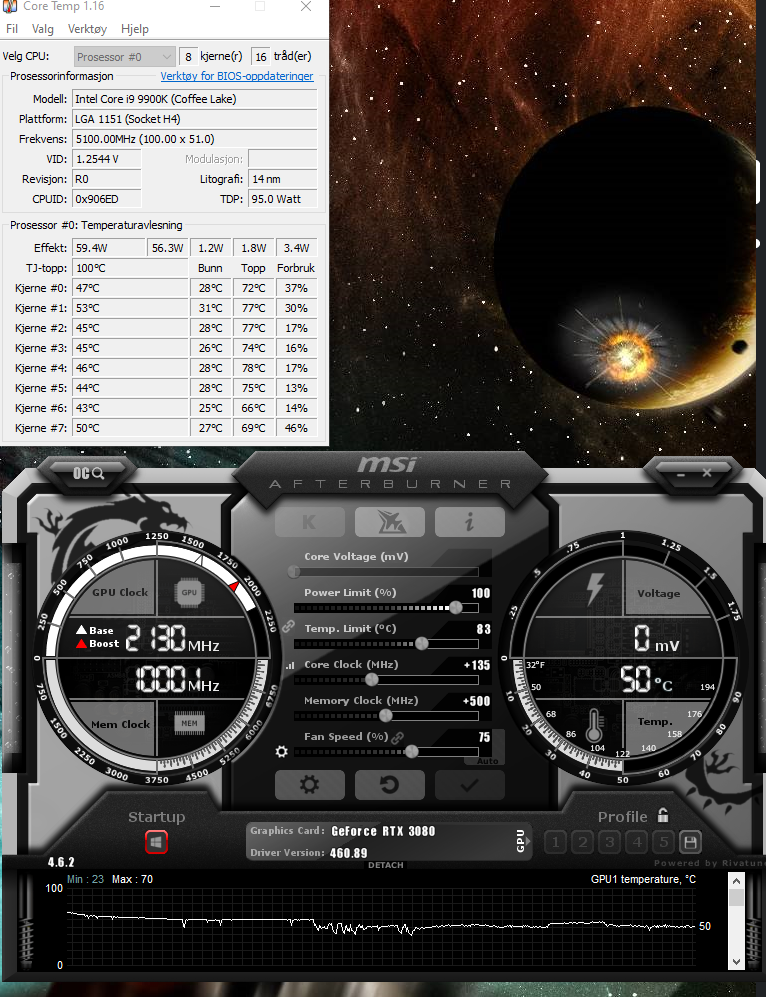766x997 pixels.
Task: Click the Power Limit value 100
Action: click(481, 593)
